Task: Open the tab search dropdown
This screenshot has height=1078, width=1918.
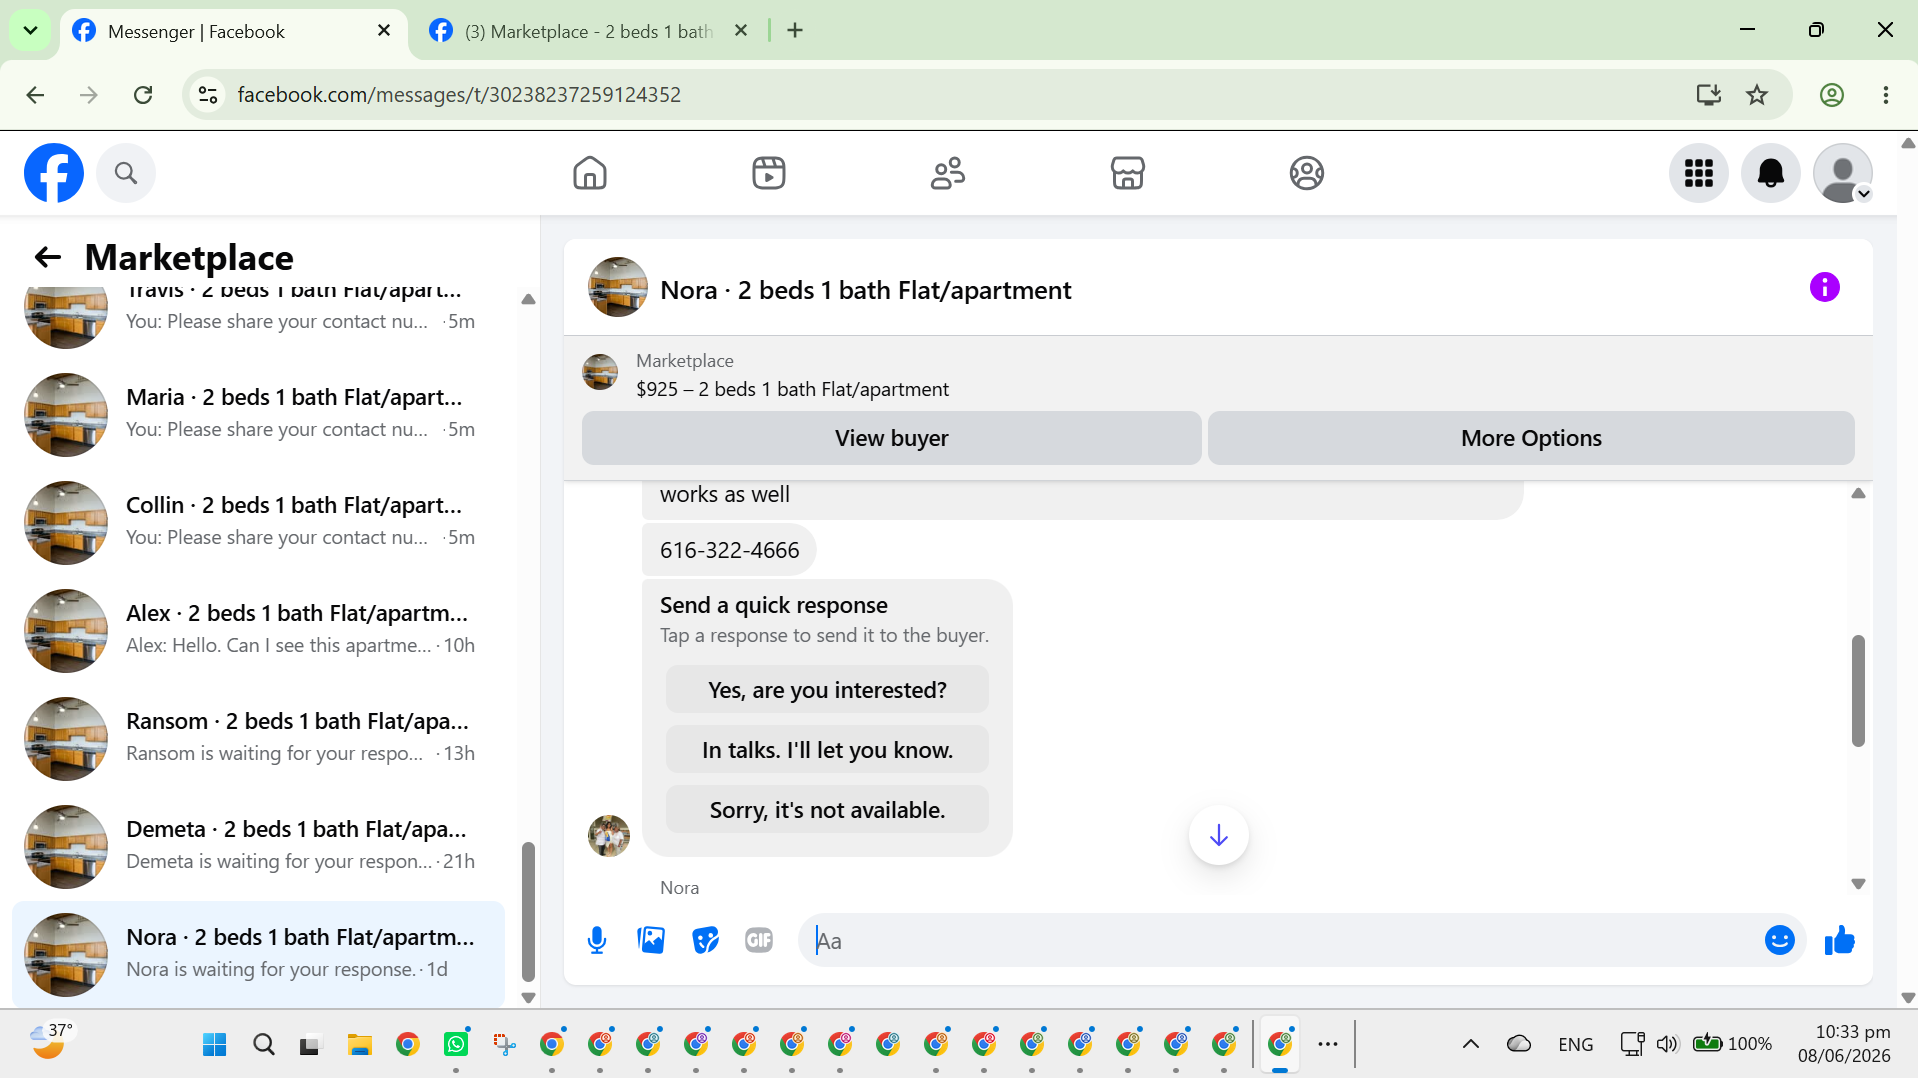Action: (30, 31)
